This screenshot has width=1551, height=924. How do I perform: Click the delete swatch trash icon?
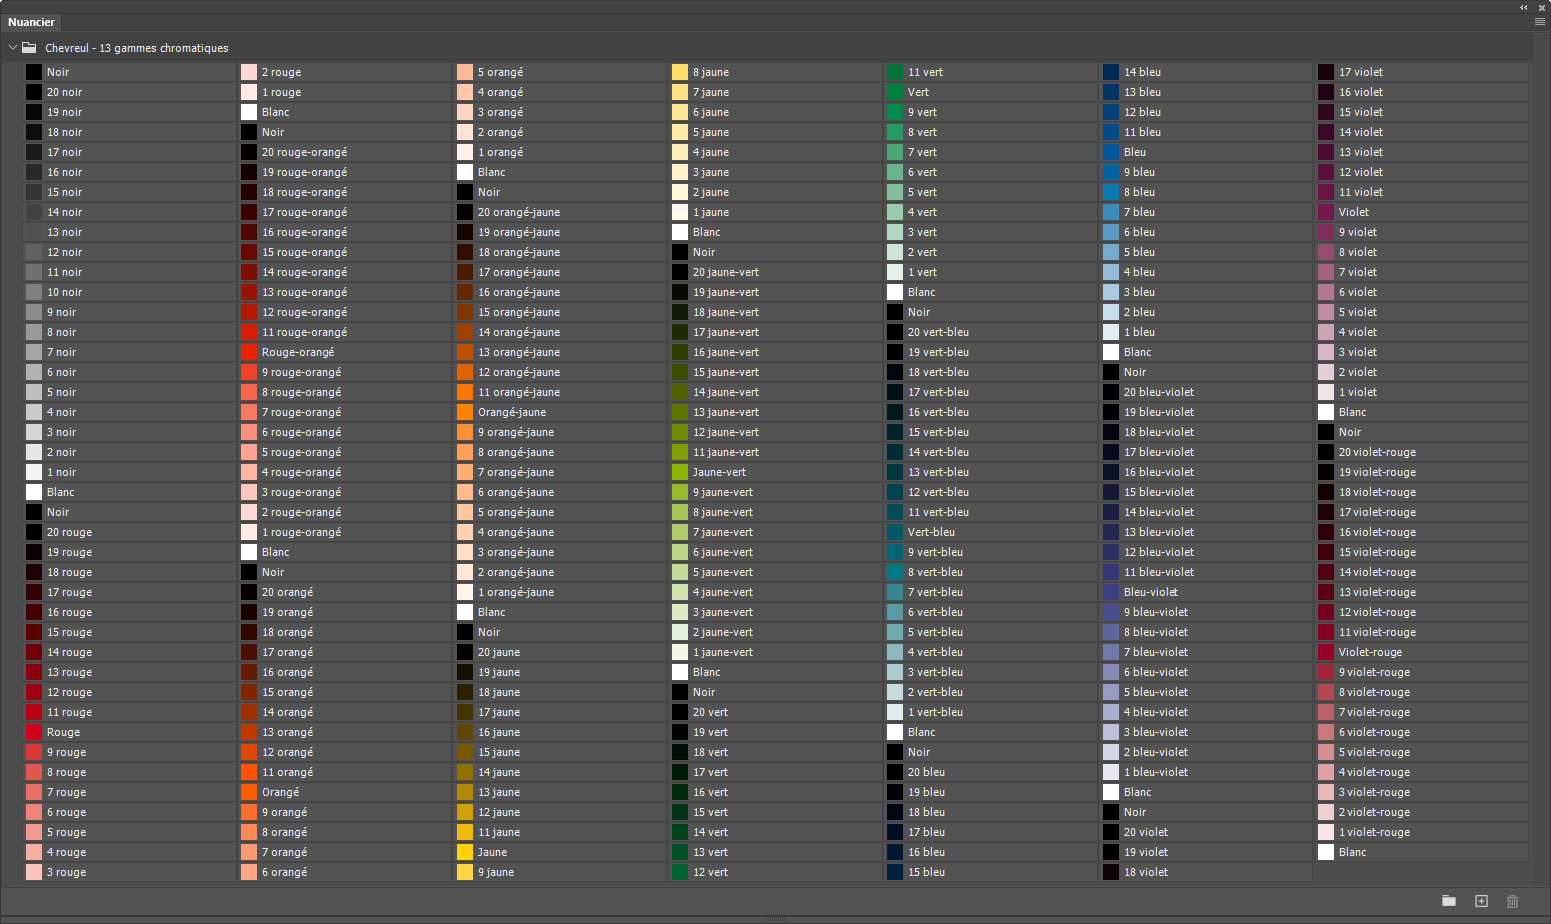(1512, 901)
